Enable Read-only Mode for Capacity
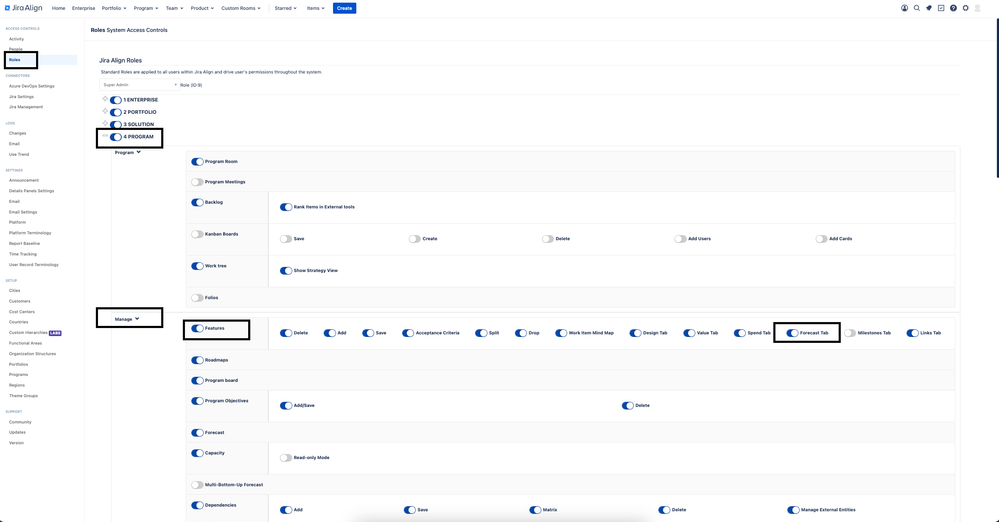999x522 pixels. [x=286, y=458]
